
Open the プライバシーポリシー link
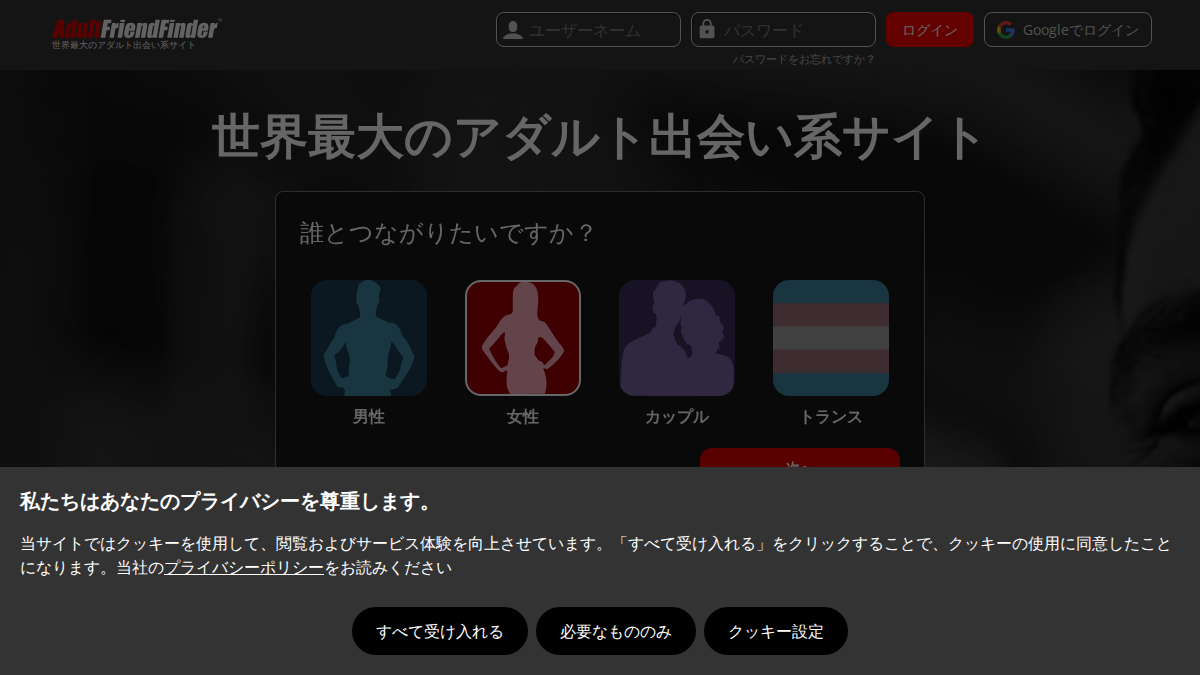[244, 568]
